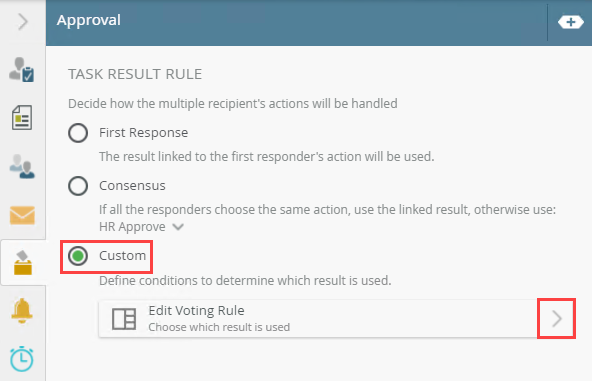Click the Edit Voting Rule layout icon
592x381 pixels.
tap(124, 319)
